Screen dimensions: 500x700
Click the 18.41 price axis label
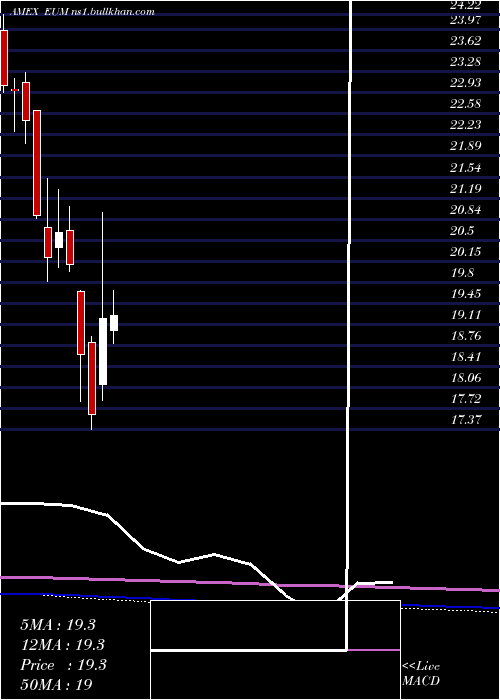(465, 357)
